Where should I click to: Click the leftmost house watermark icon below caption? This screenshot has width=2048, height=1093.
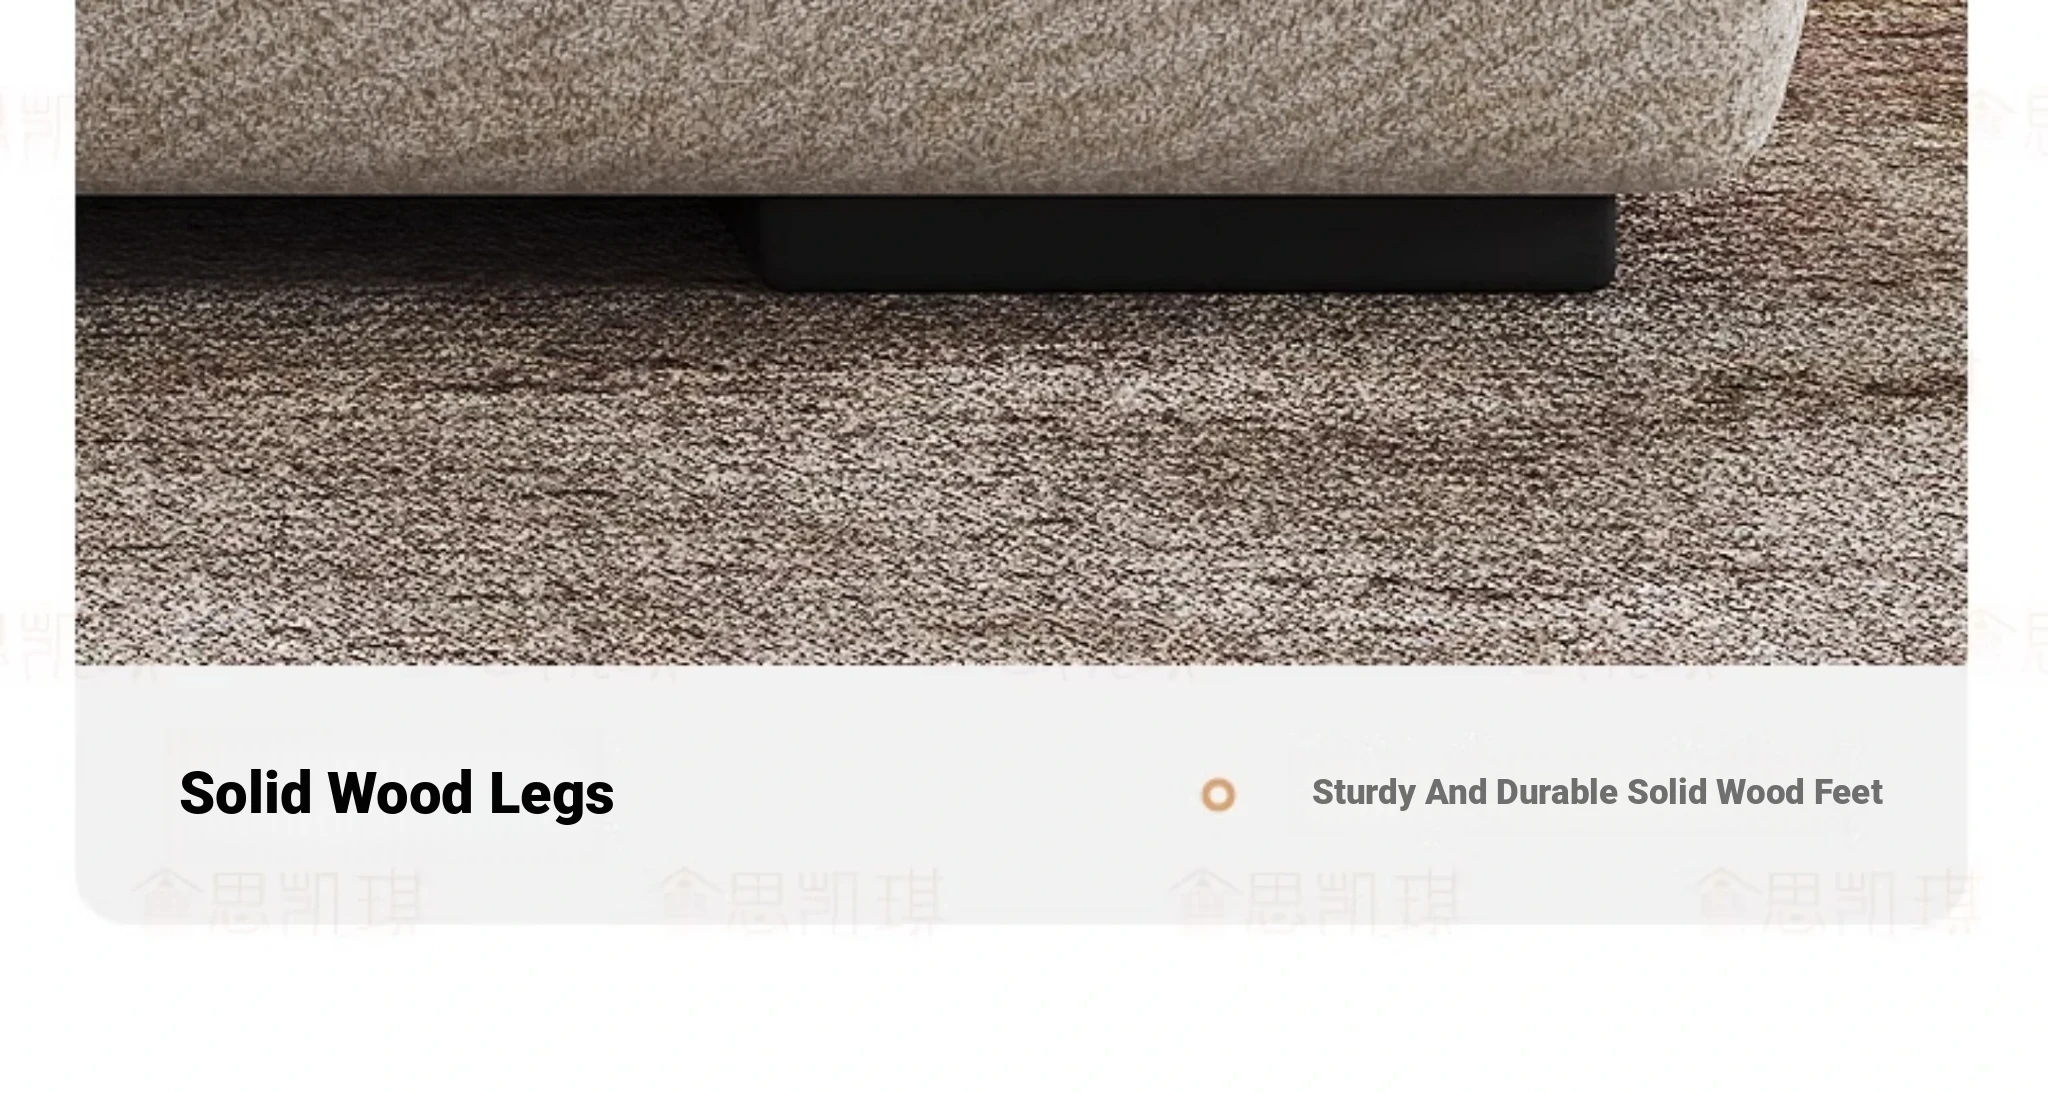(x=166, y=896)
